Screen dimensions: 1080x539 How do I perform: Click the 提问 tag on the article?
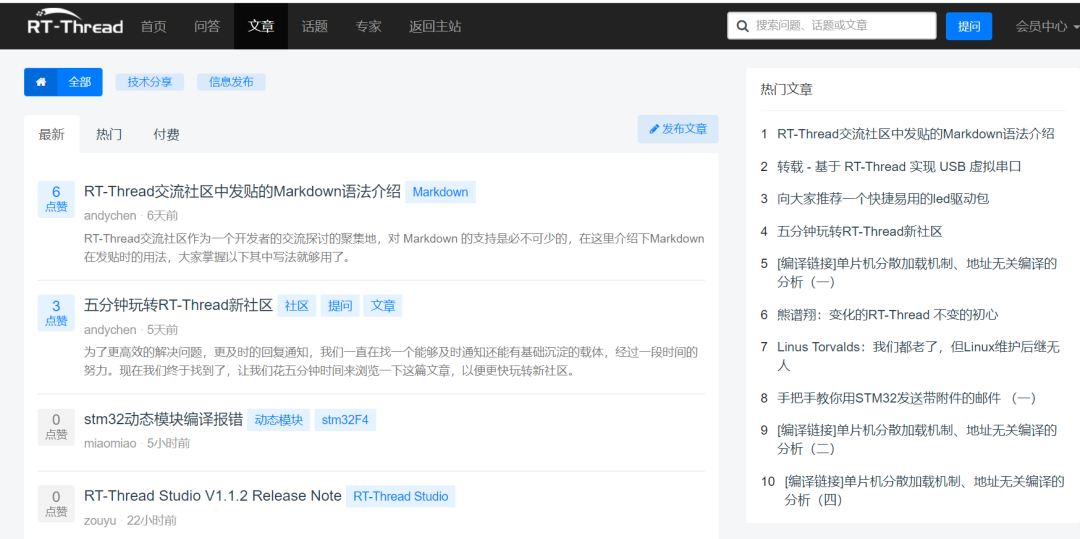(x=340, y=306)
